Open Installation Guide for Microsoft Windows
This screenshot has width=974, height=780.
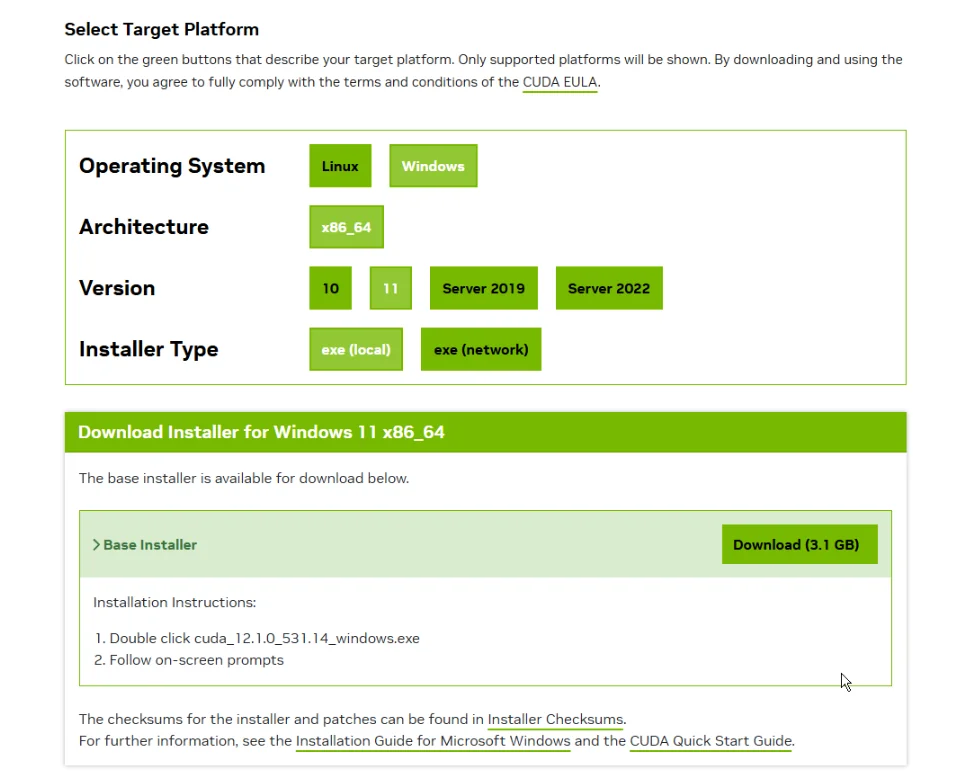(433, 741)
